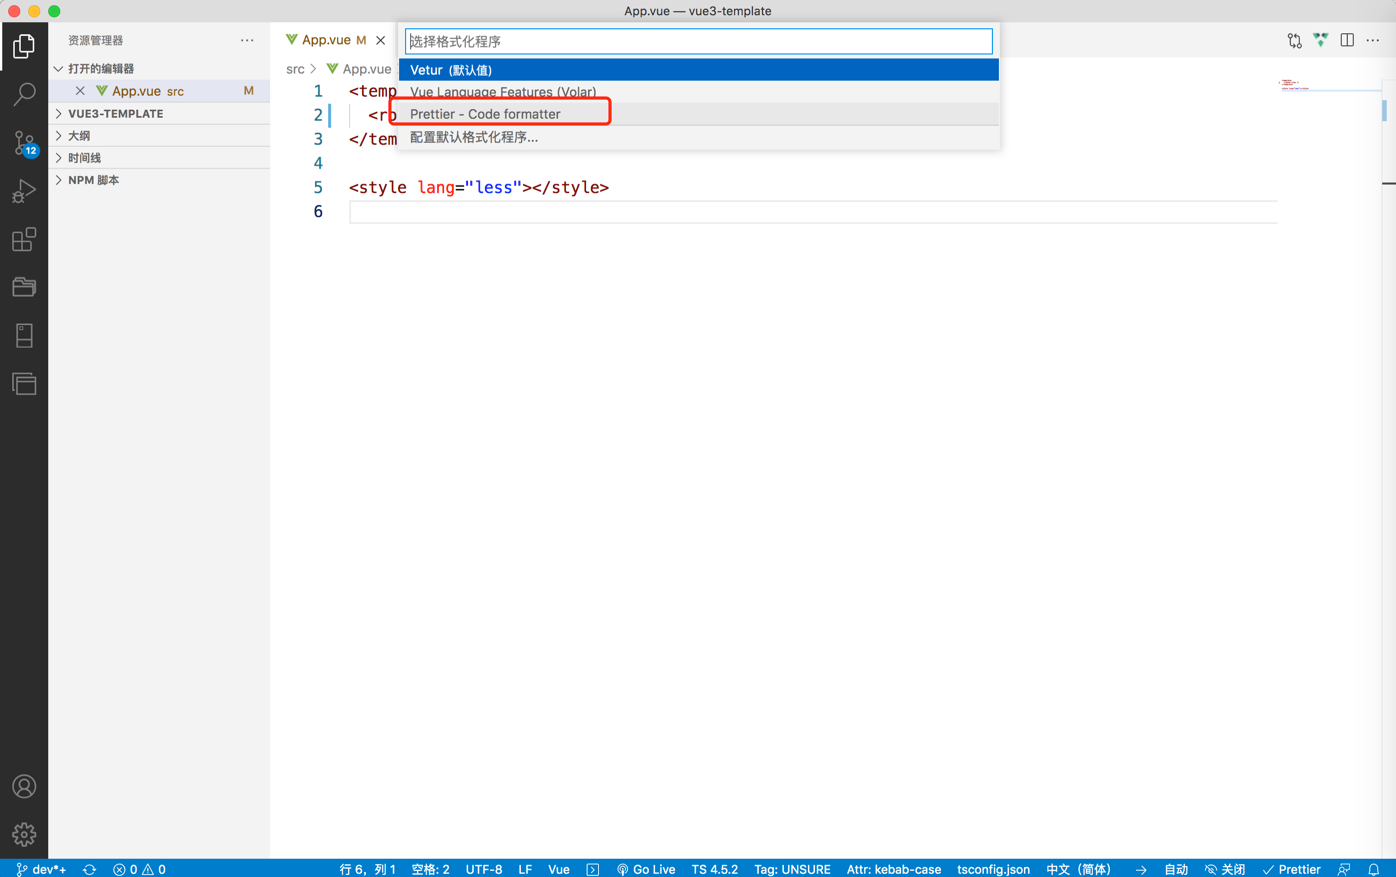Open editor More Actions ellipsis

pyautogui.click(x=1373, y=41)
